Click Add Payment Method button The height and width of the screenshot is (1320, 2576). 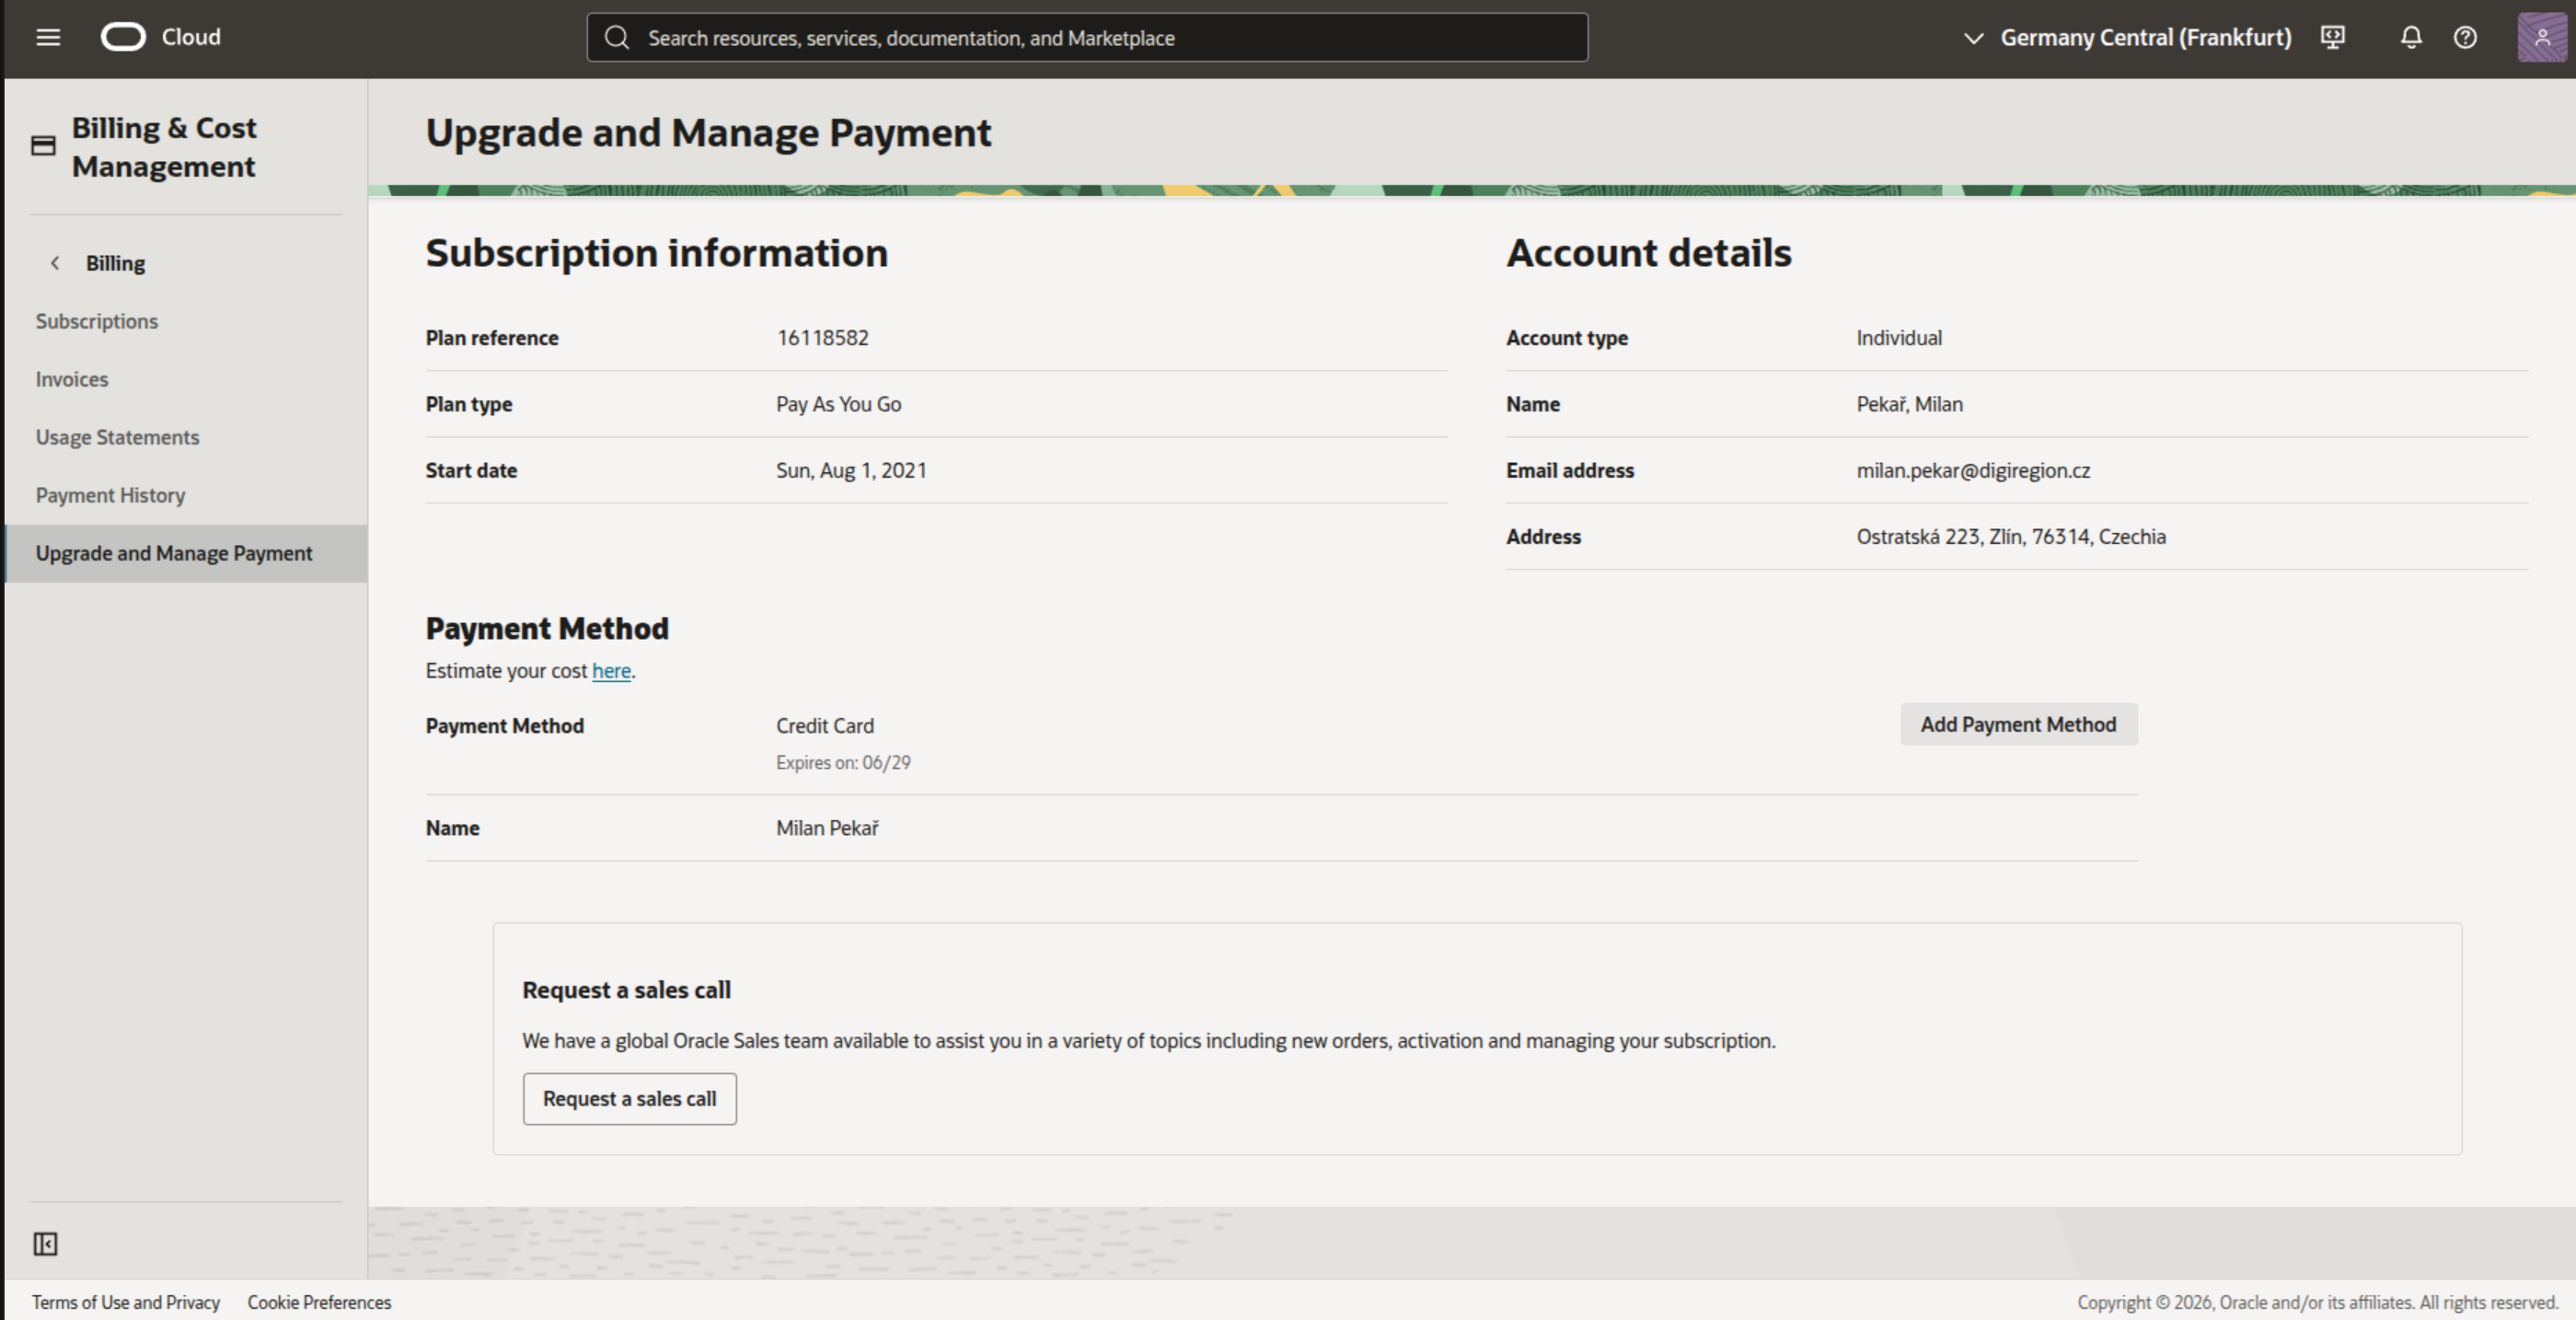point(2019,724)
